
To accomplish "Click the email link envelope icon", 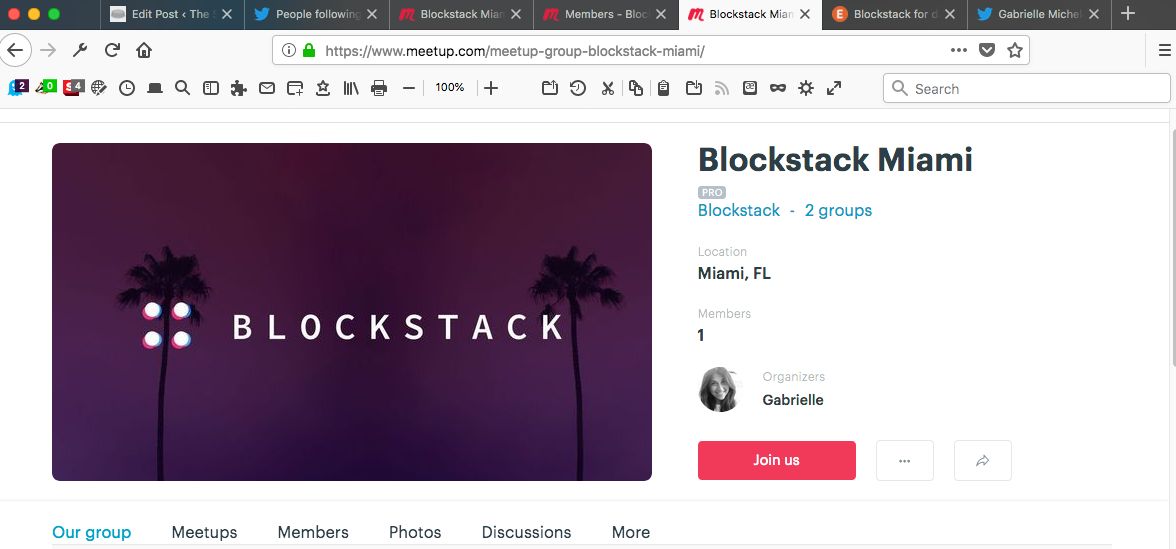I will pyautogui.click(x=267, y=88).
